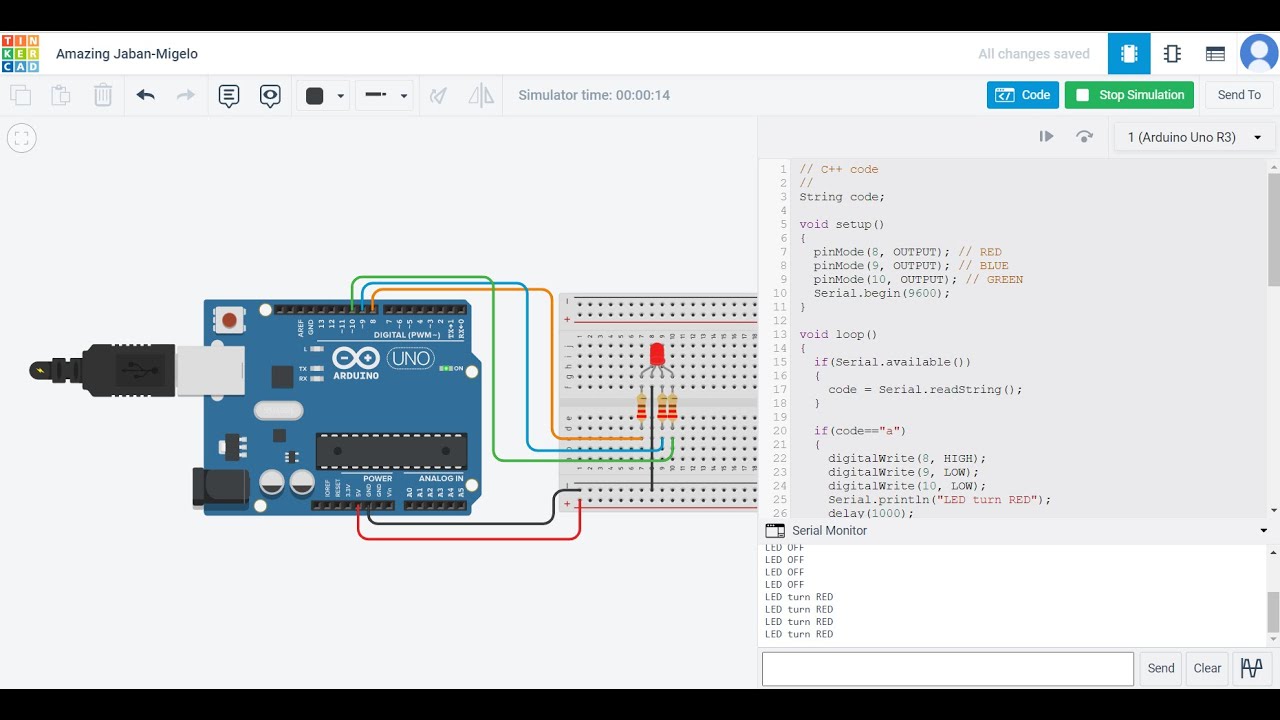Click the zoom to fit icon

pyautogui.click(x=22, y=138)
